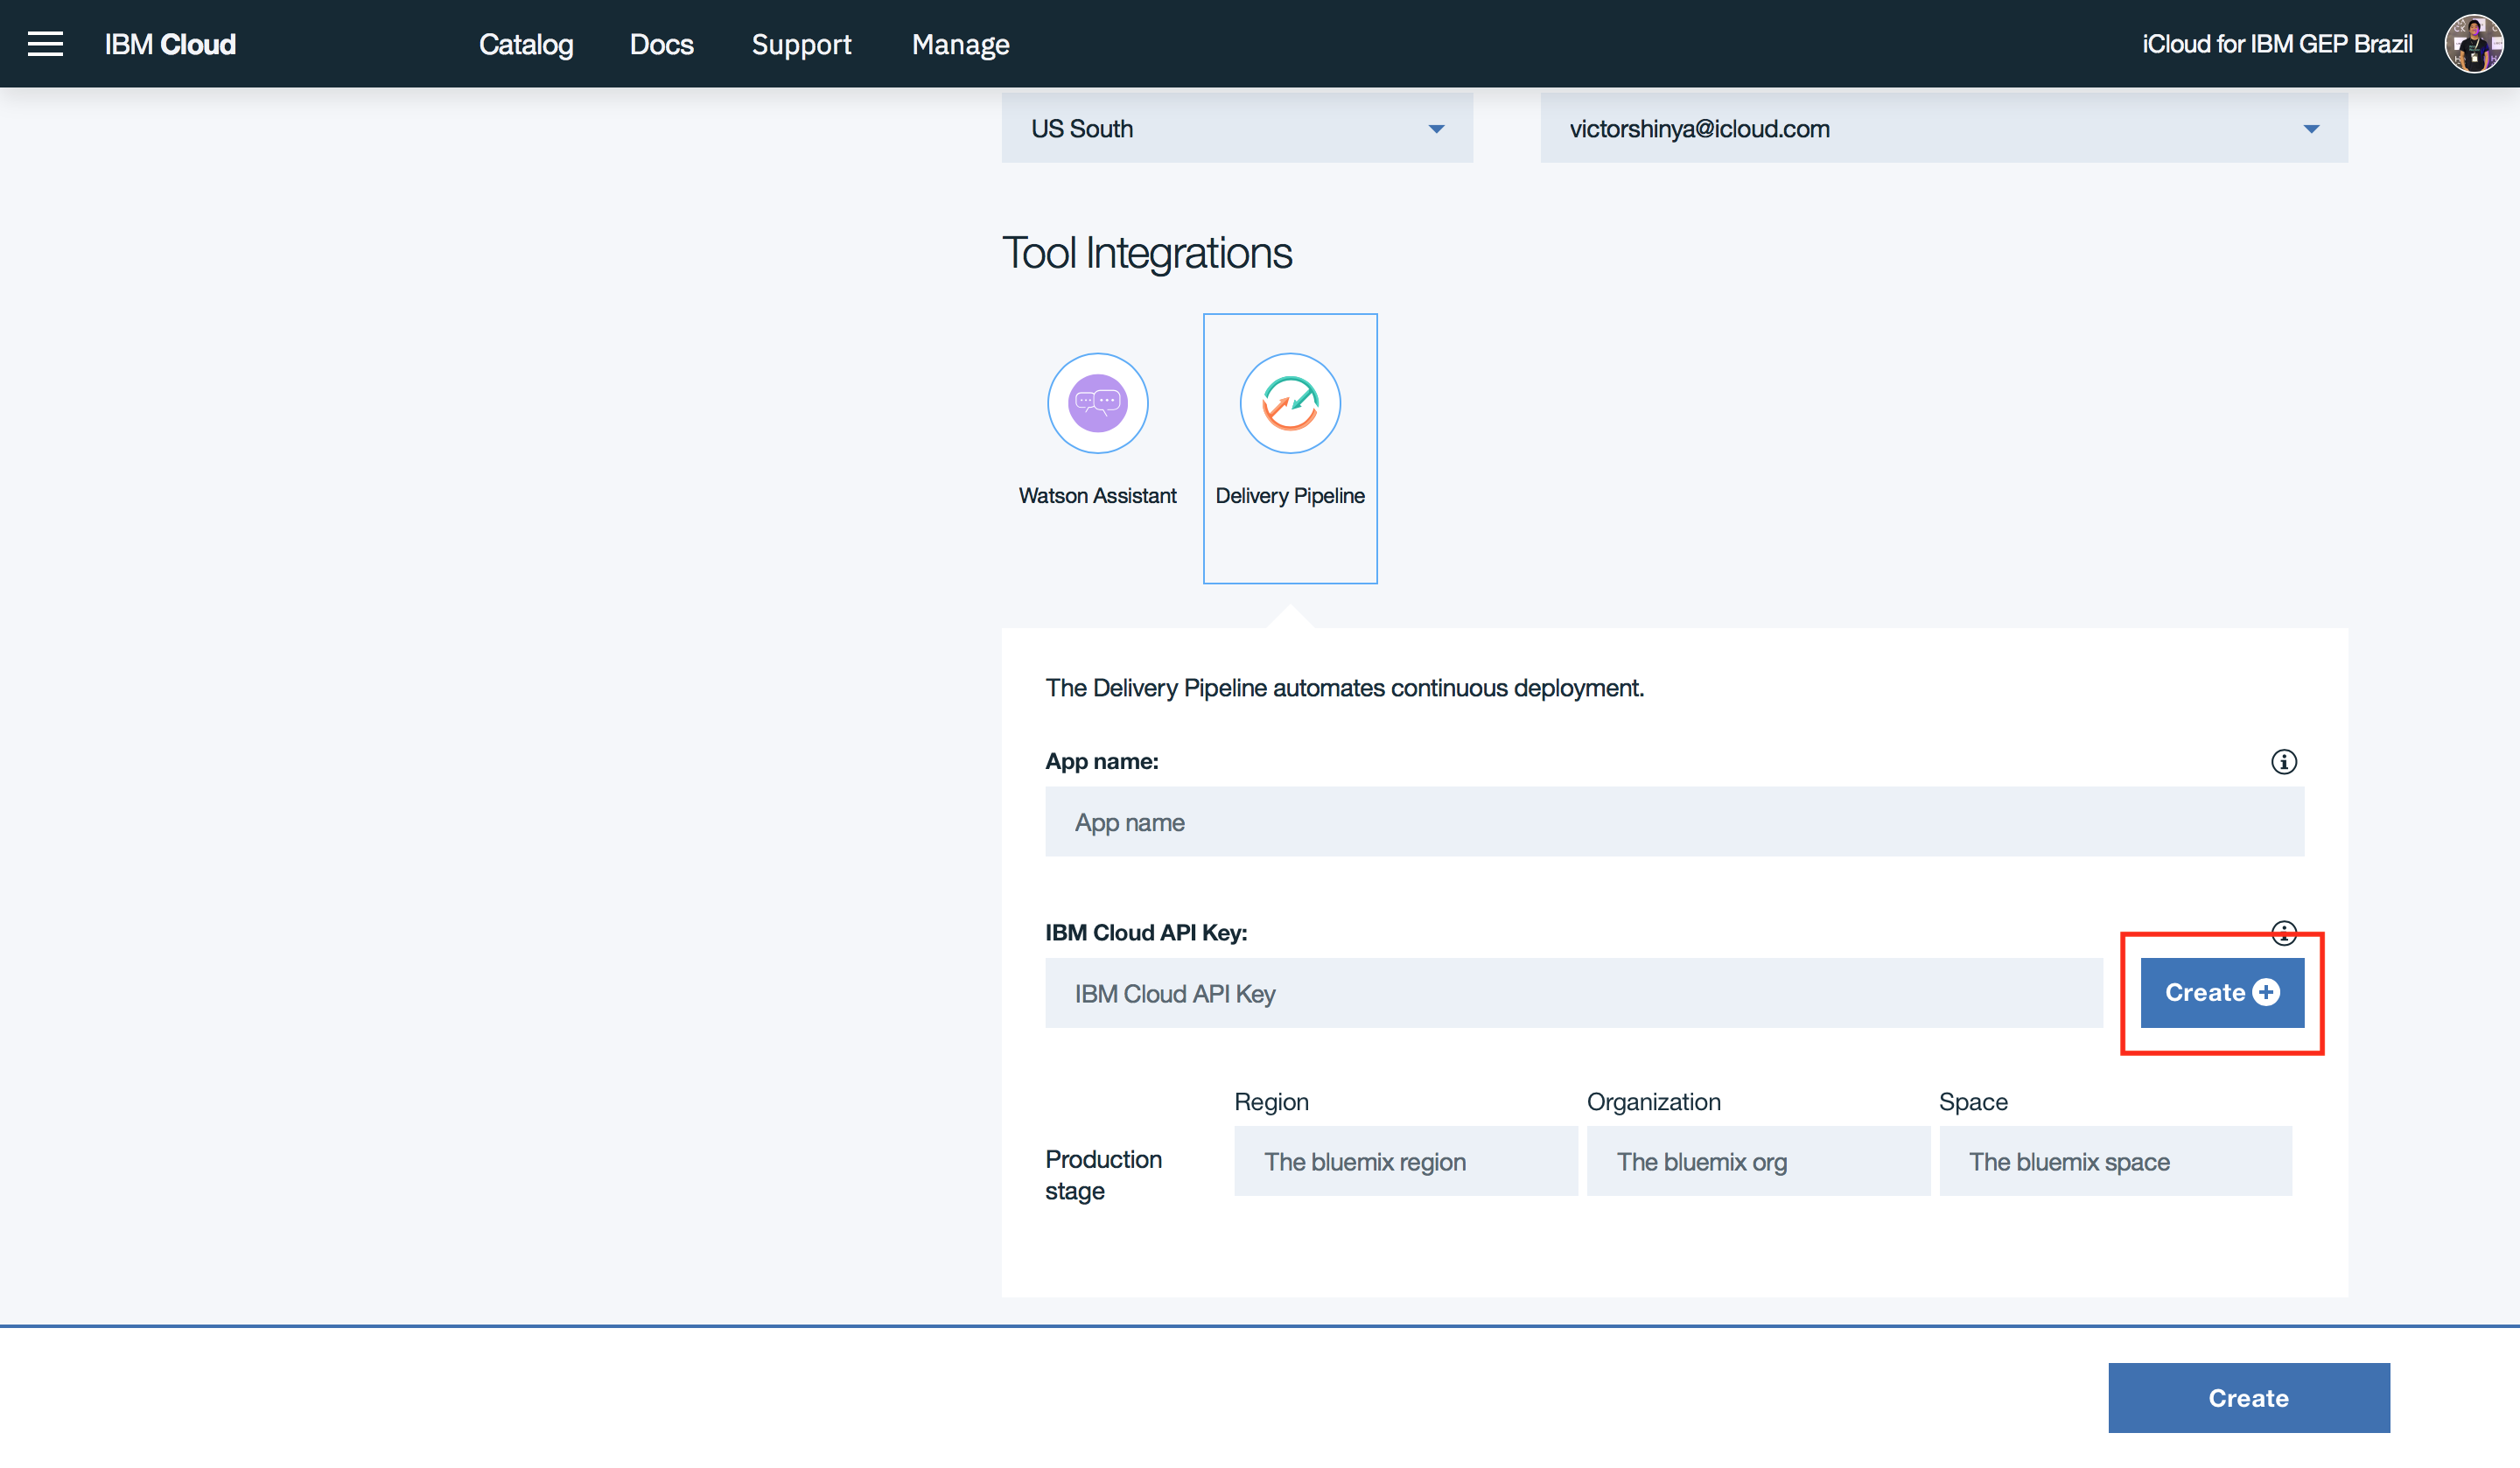The width and height of the screenshot is (2520, 1468).
Task: Open the victorshinya@icloud.com organization dropdown
Action: click(1943, 129)
